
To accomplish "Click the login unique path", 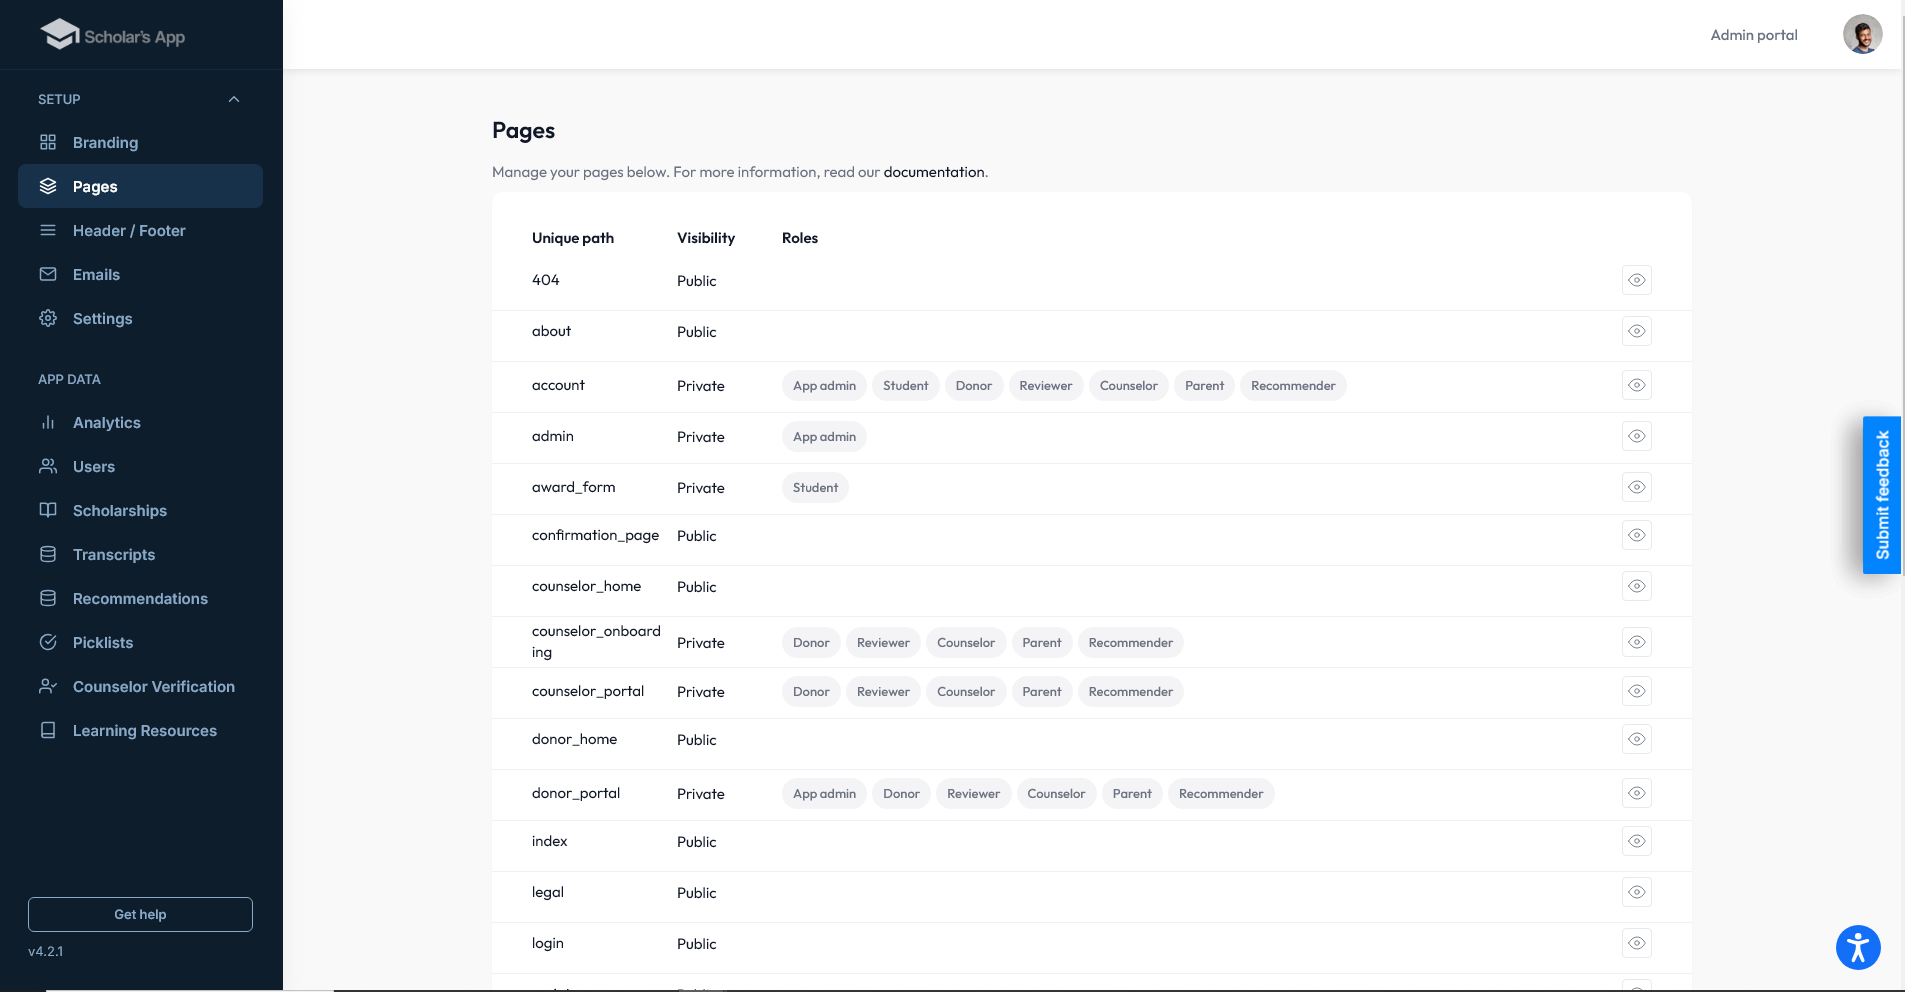I will tap(547, 943).
